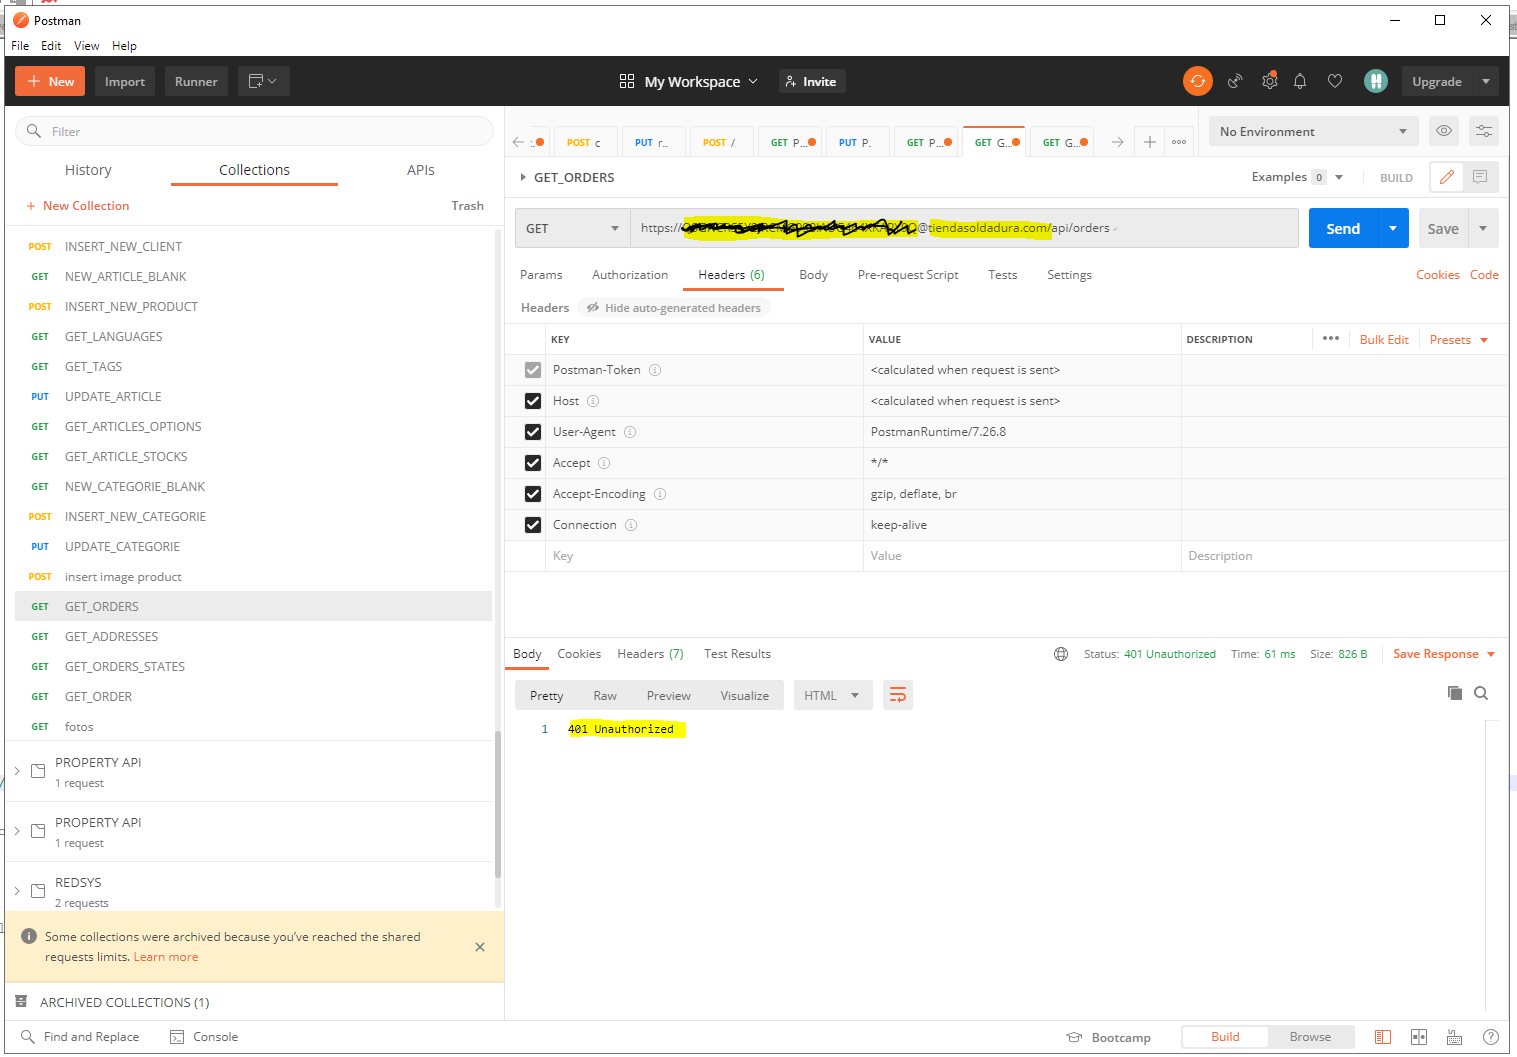Switch to Browse mode
The height and width of the screenshot is (1057, 1517).
[x=1310, y=1037]
